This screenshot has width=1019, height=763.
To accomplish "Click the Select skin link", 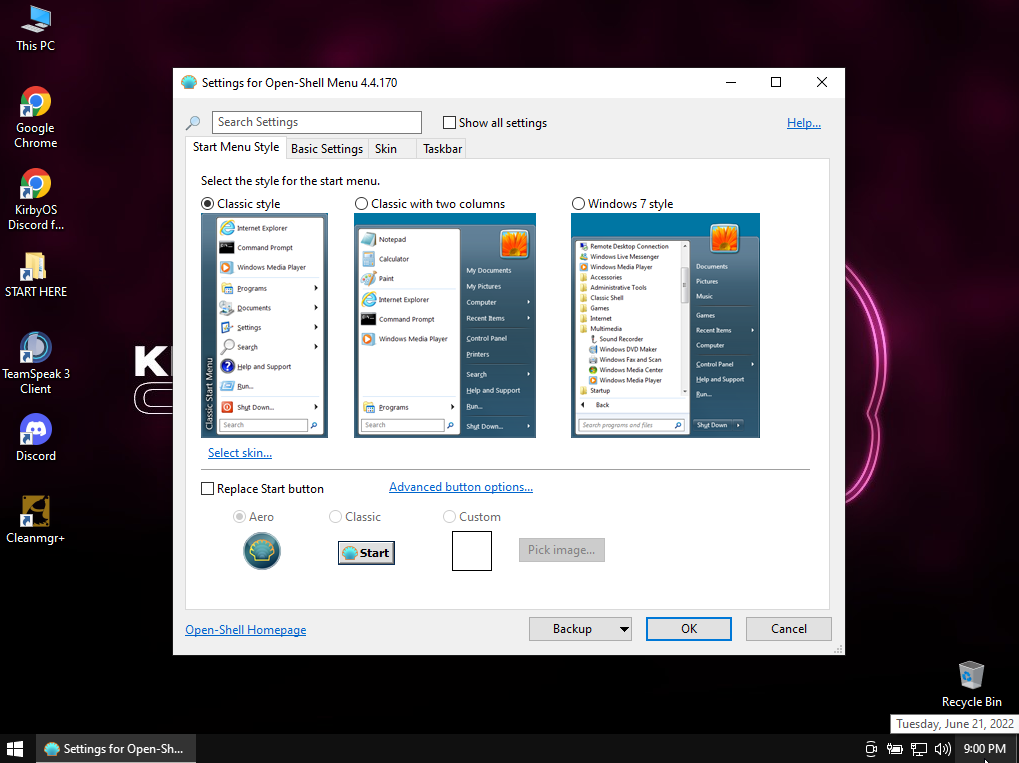I will [240, 453].
